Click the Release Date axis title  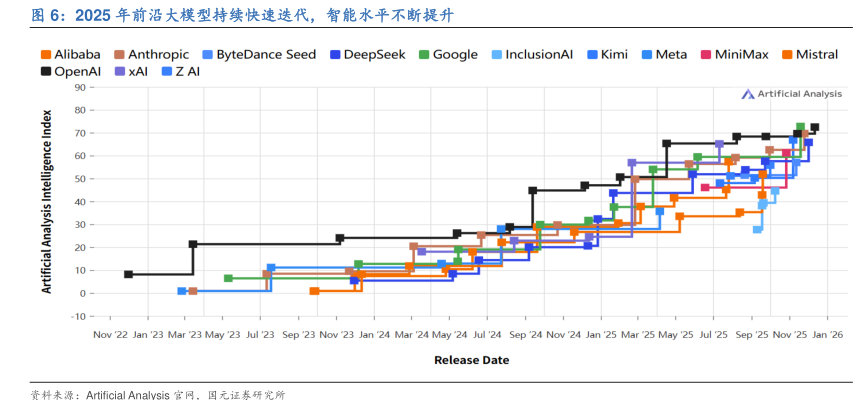(471, 360)
